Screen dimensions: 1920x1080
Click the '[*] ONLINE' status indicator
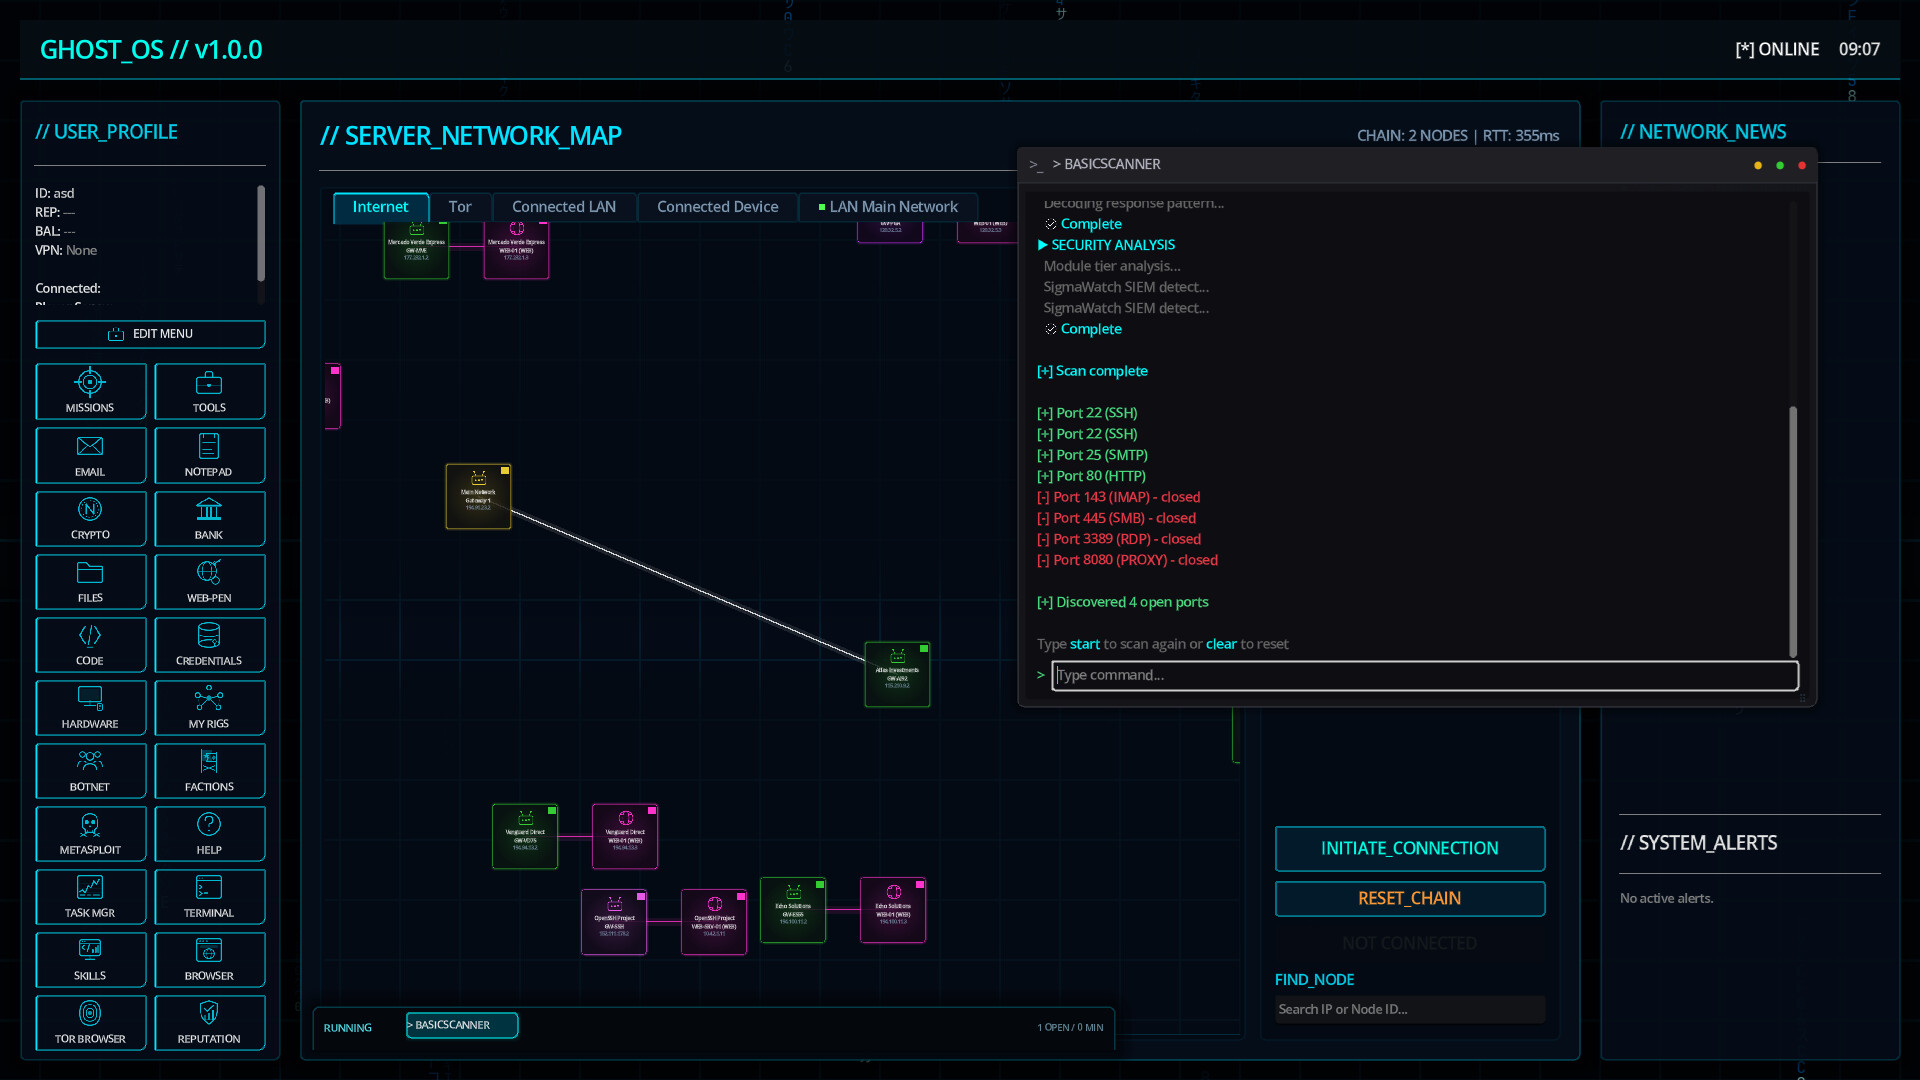1777,50
